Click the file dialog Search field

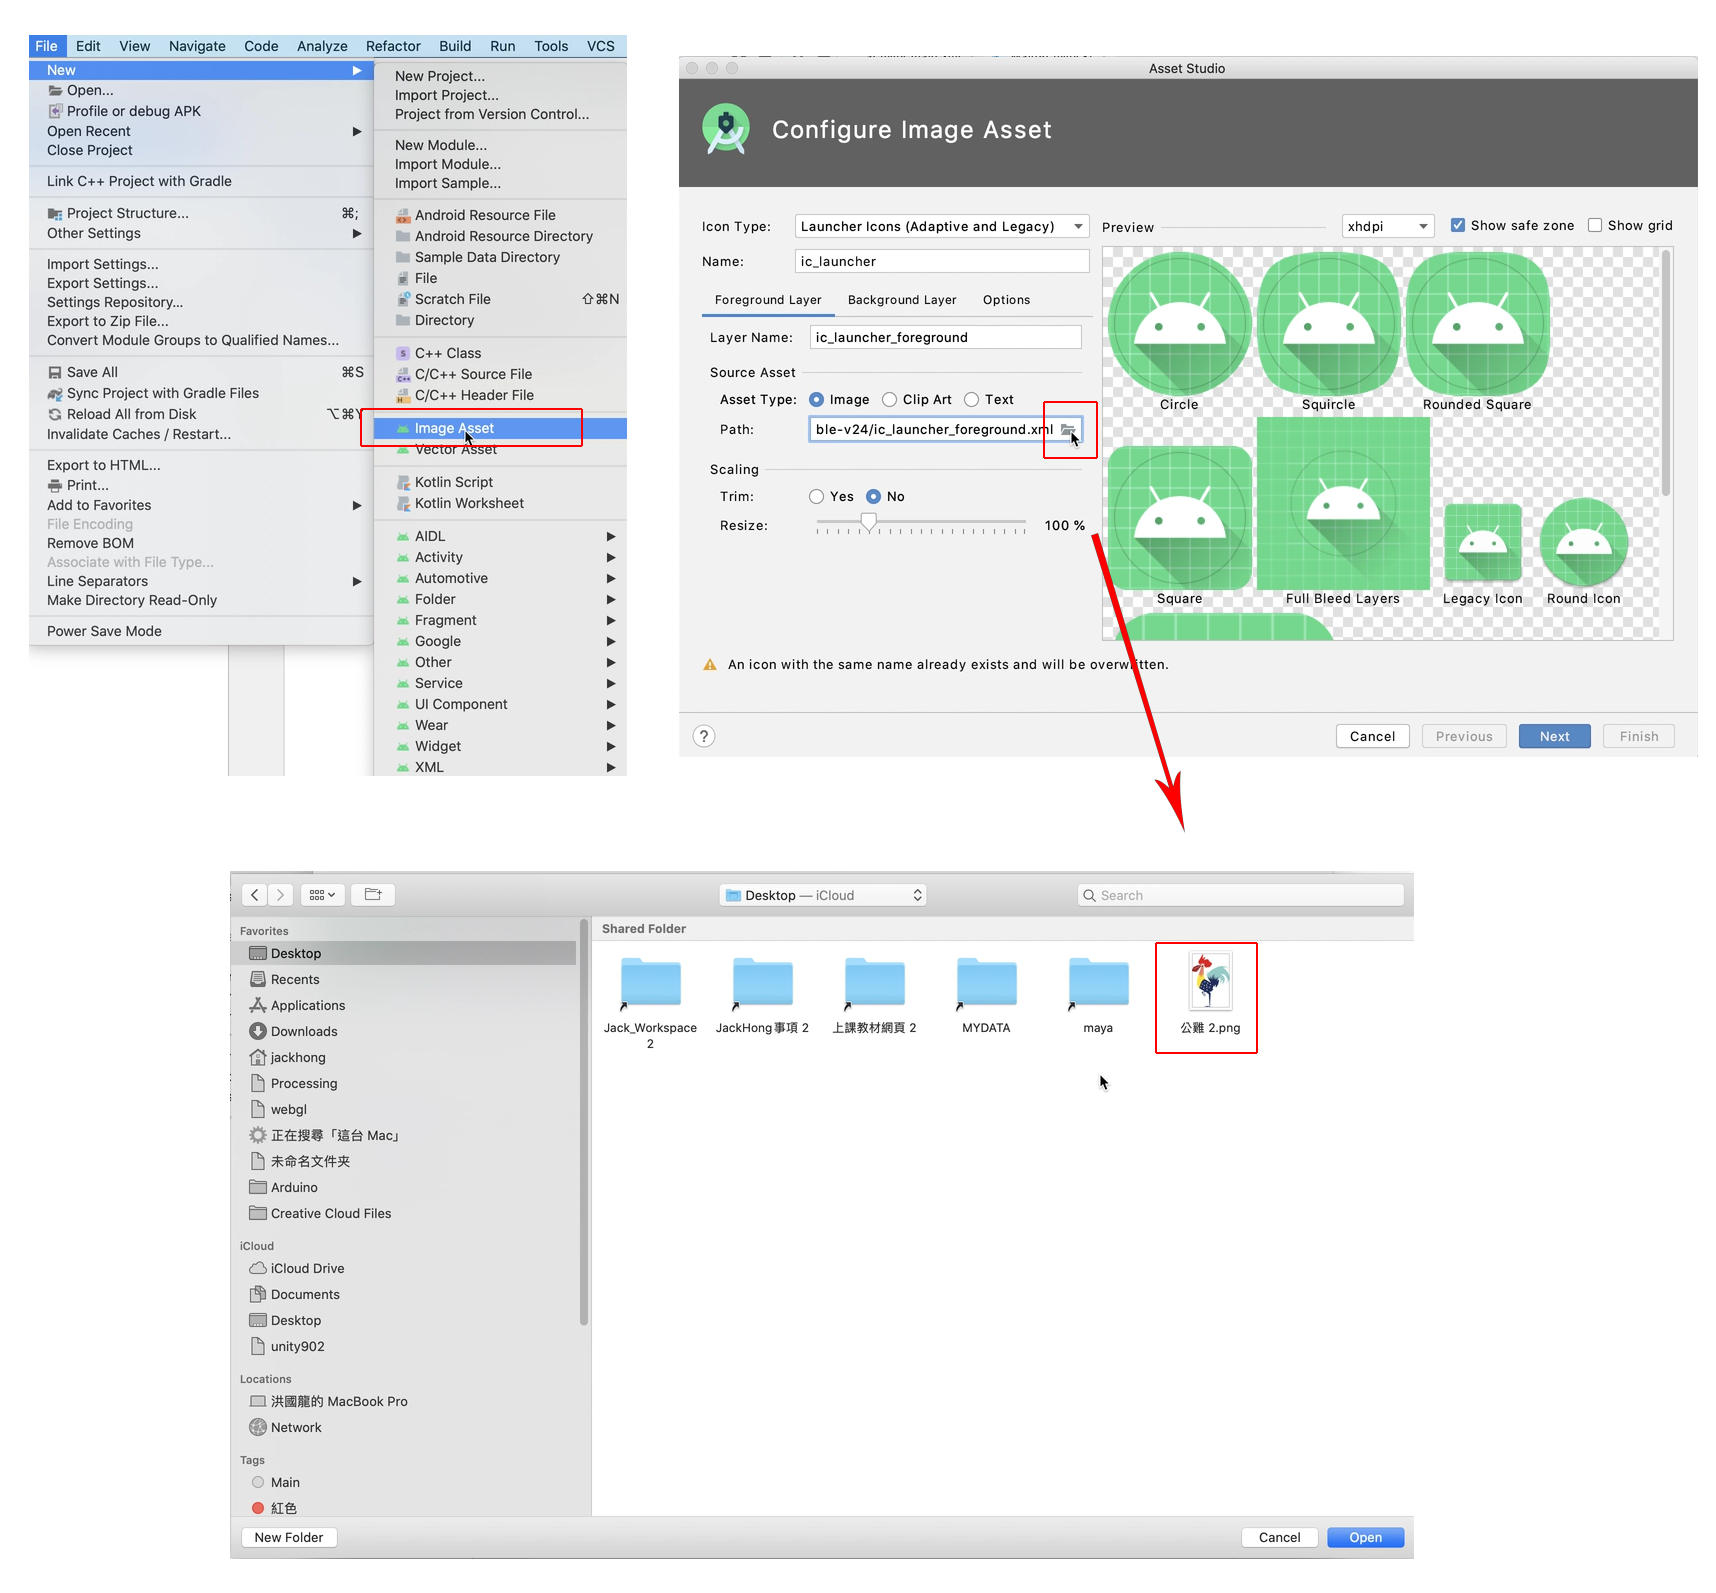click(x=1241, y=895)
